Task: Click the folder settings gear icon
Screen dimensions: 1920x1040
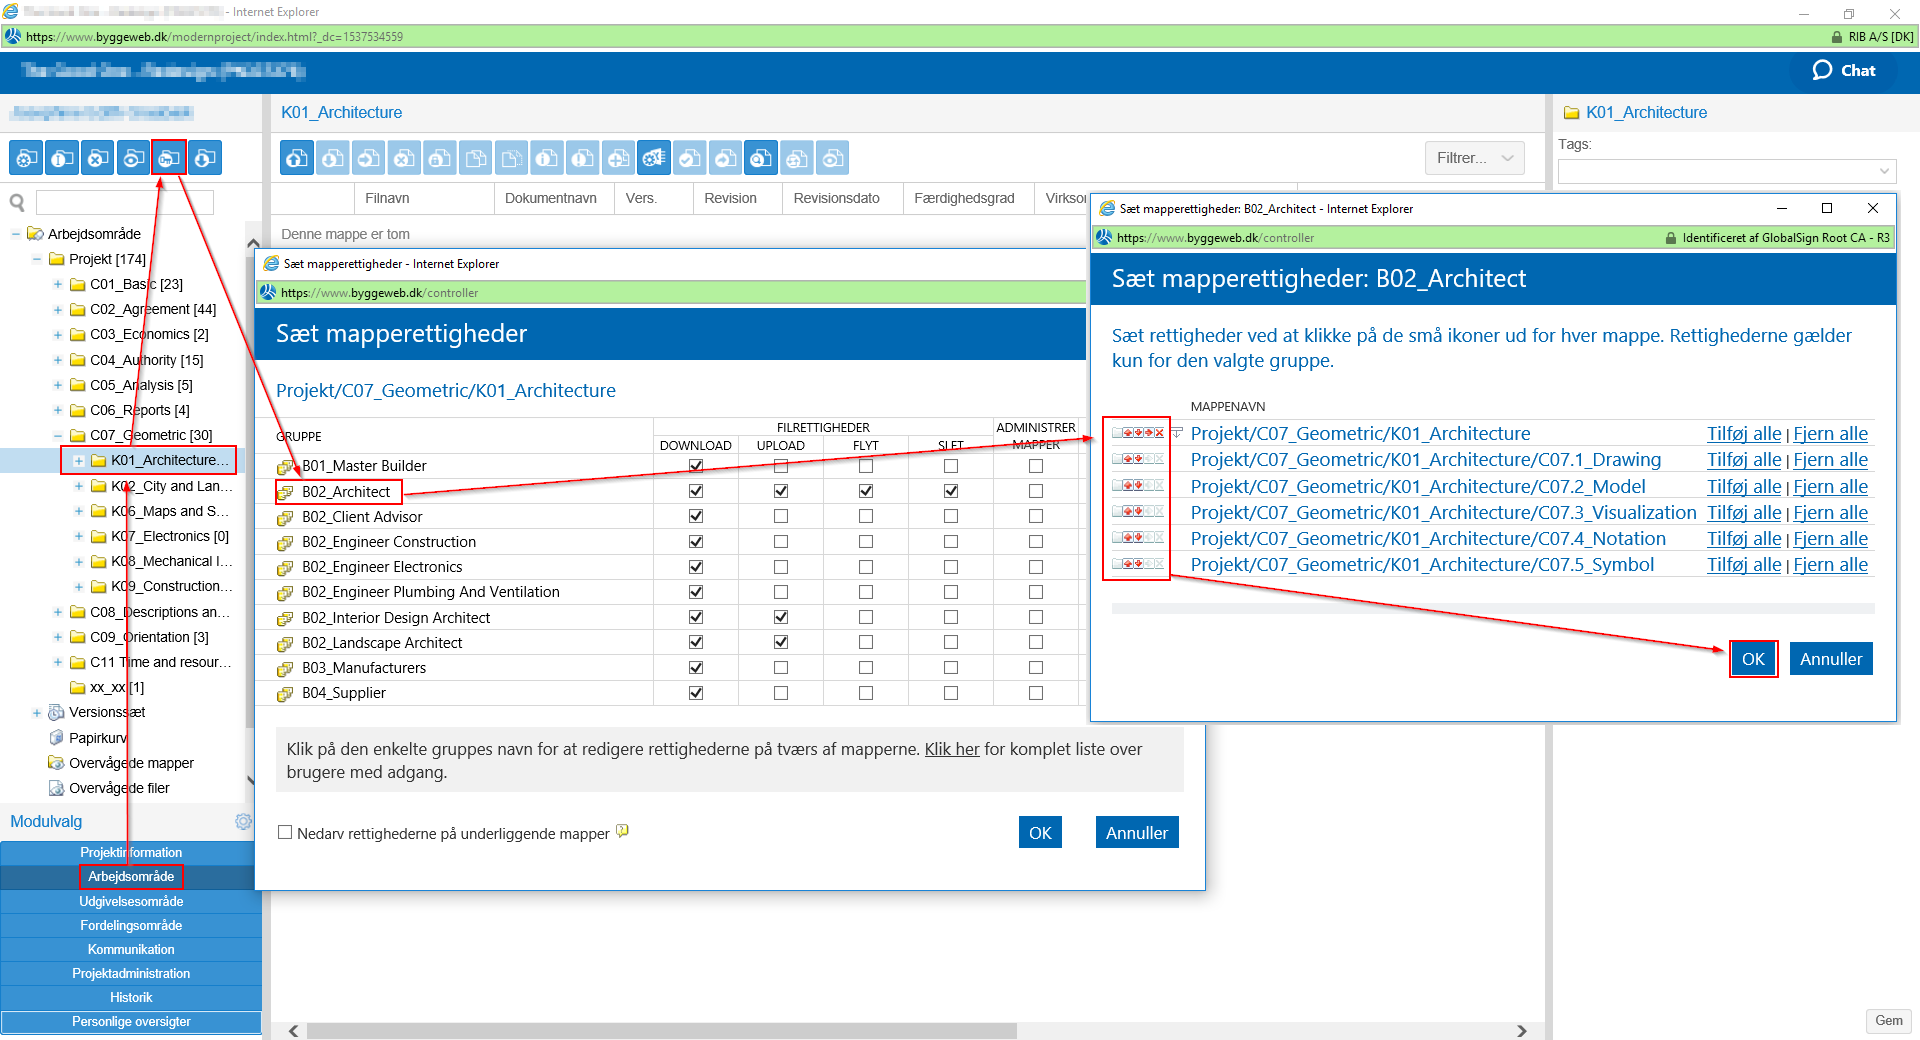Action: [x=26, y=158]
